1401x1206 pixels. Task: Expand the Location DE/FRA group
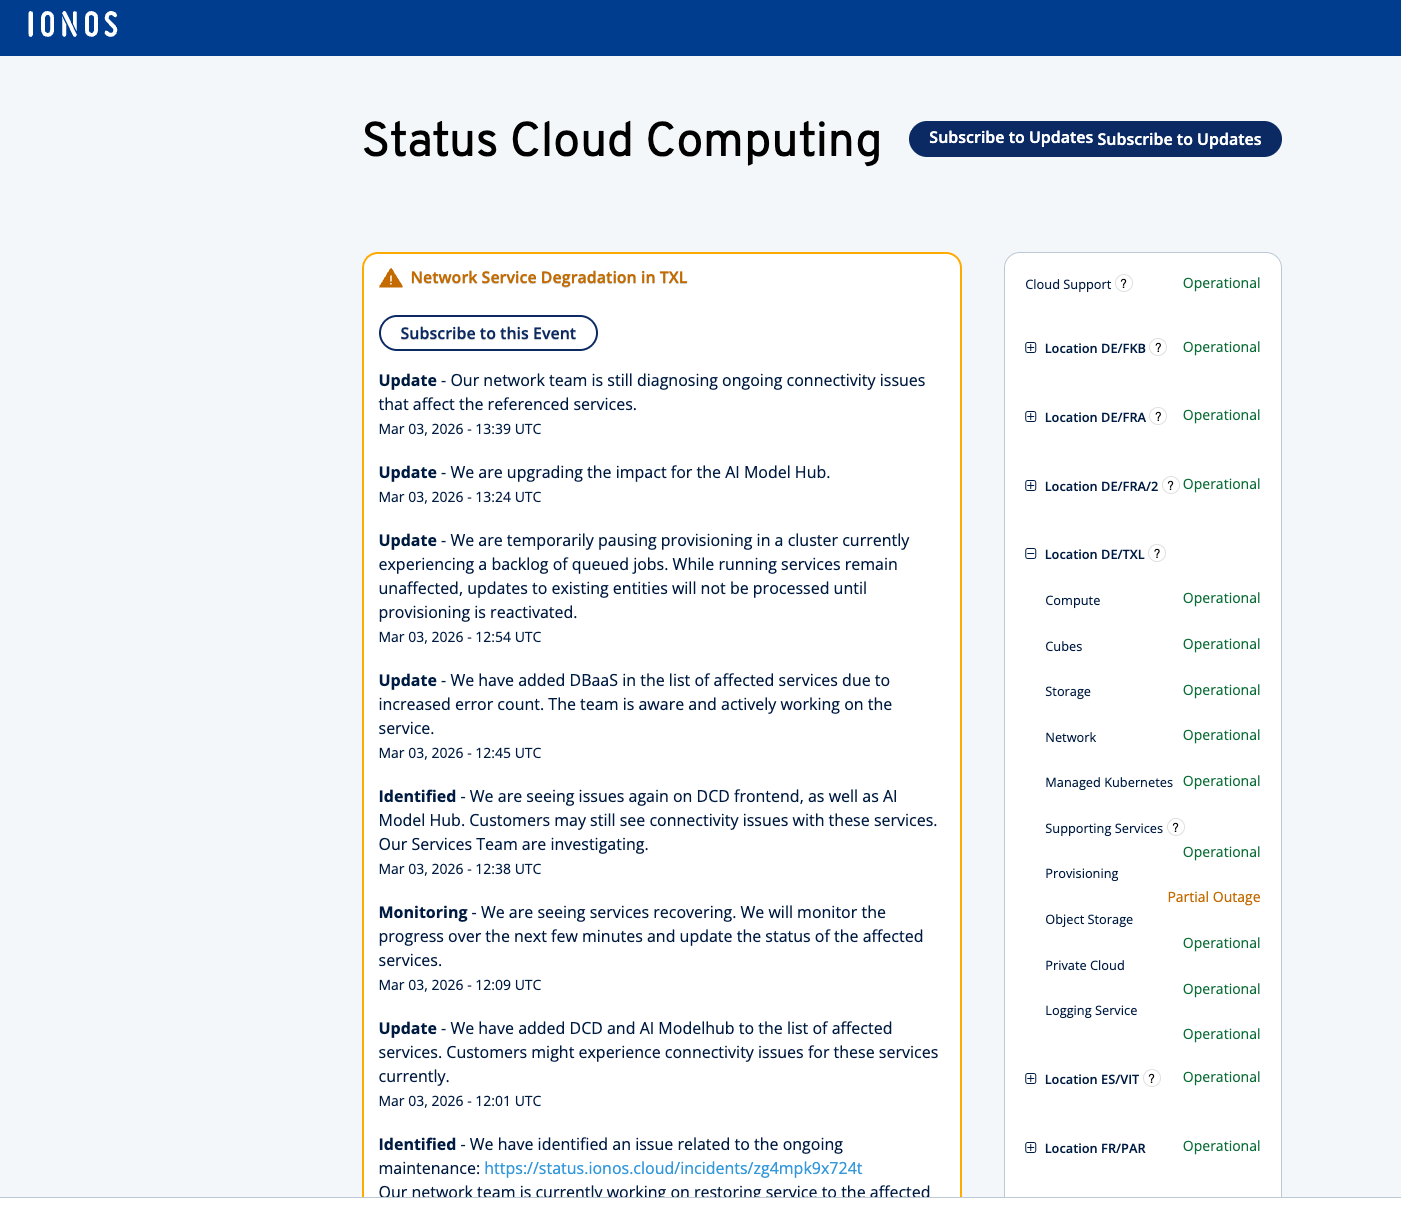pyautogui.click(x=1031, y=417)
